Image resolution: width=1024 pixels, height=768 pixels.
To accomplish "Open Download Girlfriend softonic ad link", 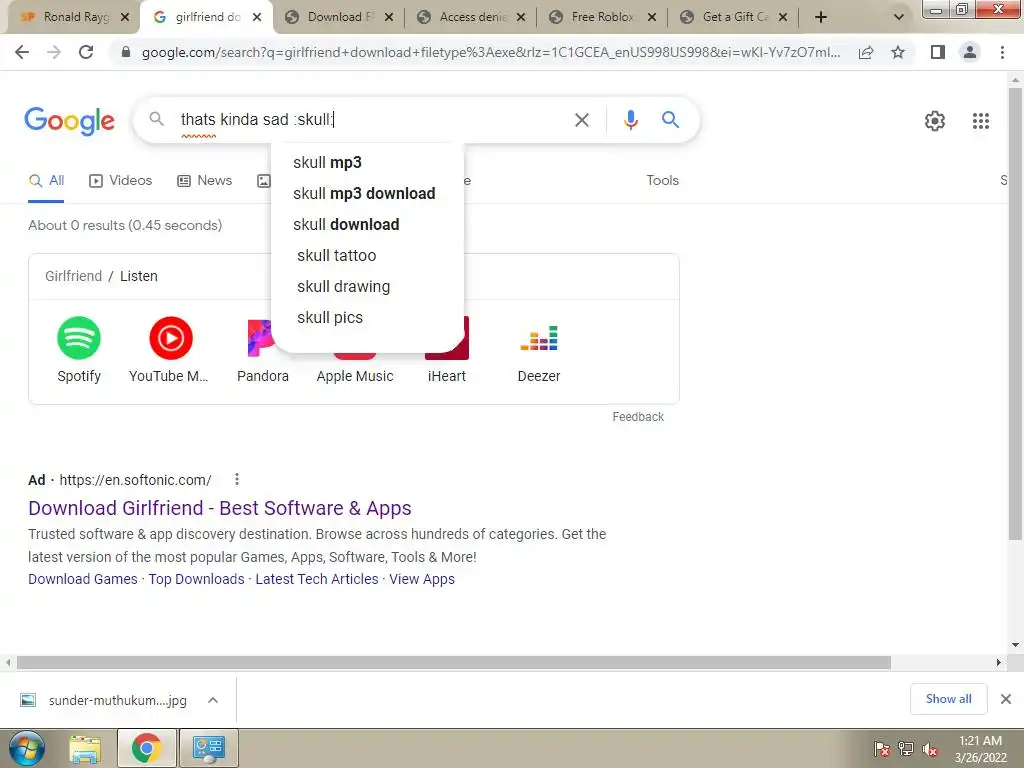I will point(219,508).
